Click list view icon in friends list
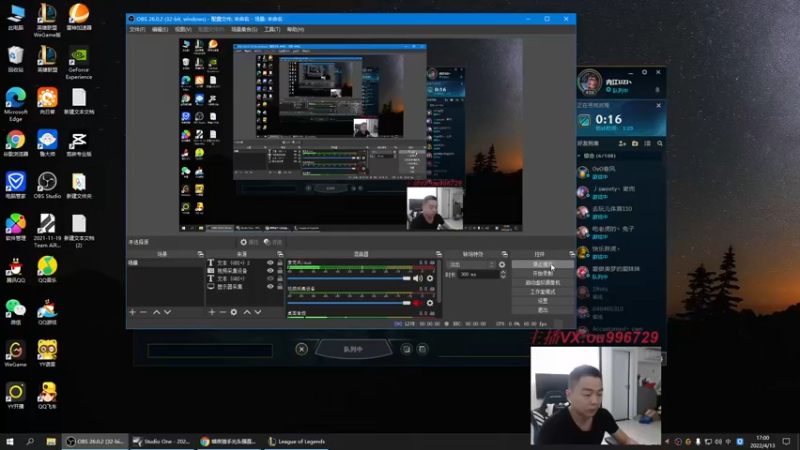The height and width of the screenshot is (450, 800). [x=647, y=144]
